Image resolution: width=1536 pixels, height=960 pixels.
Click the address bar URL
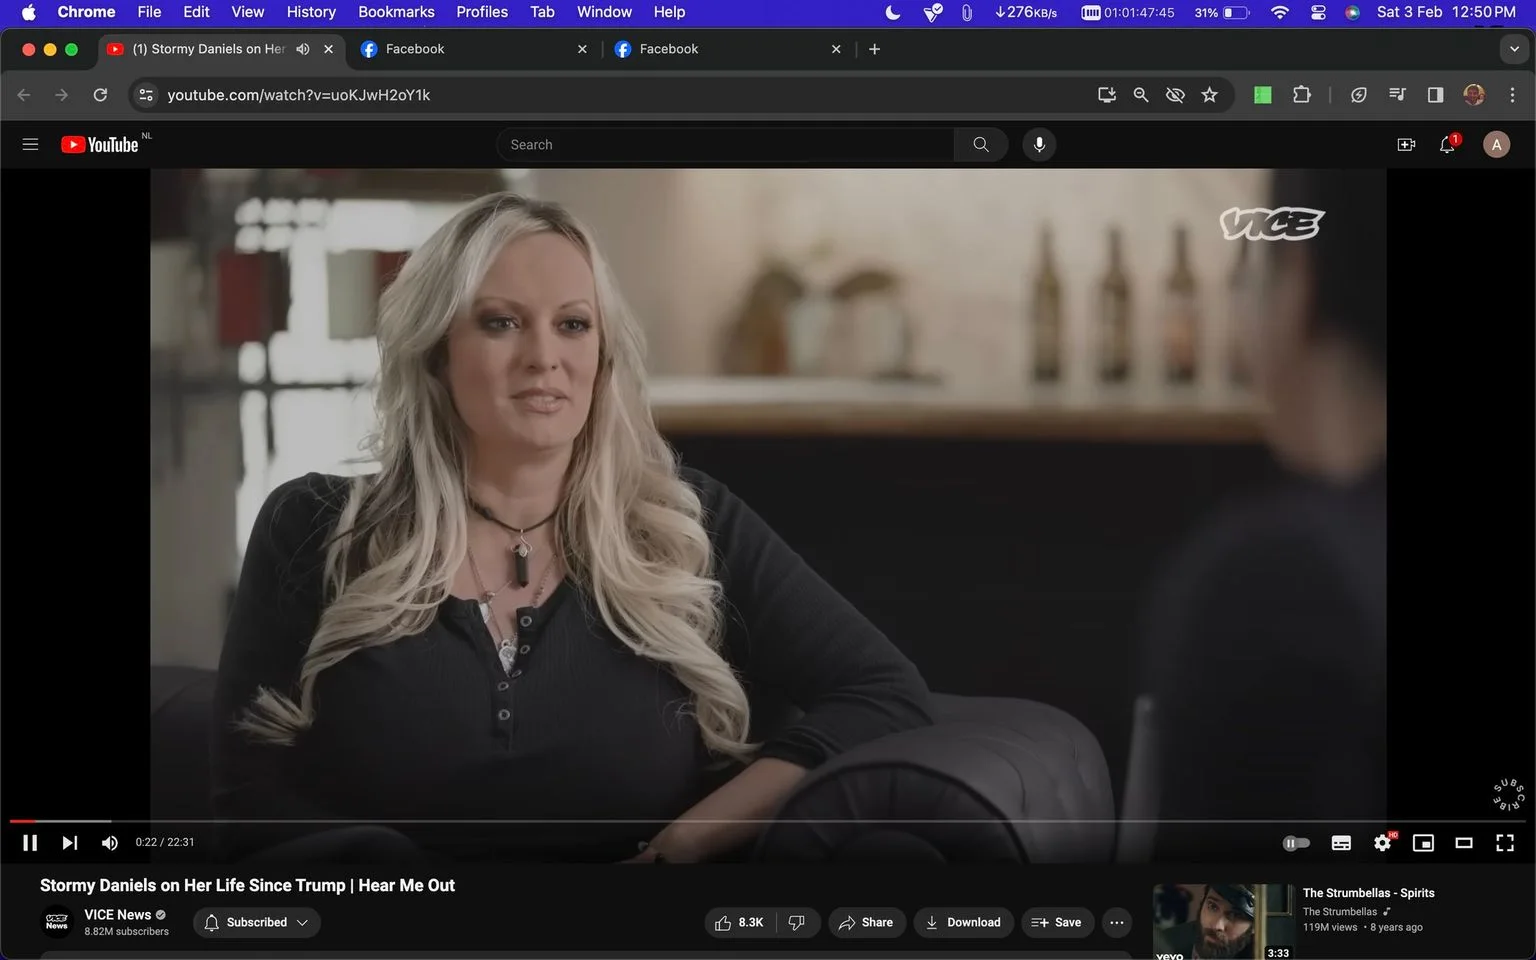[x=298, y=95]
